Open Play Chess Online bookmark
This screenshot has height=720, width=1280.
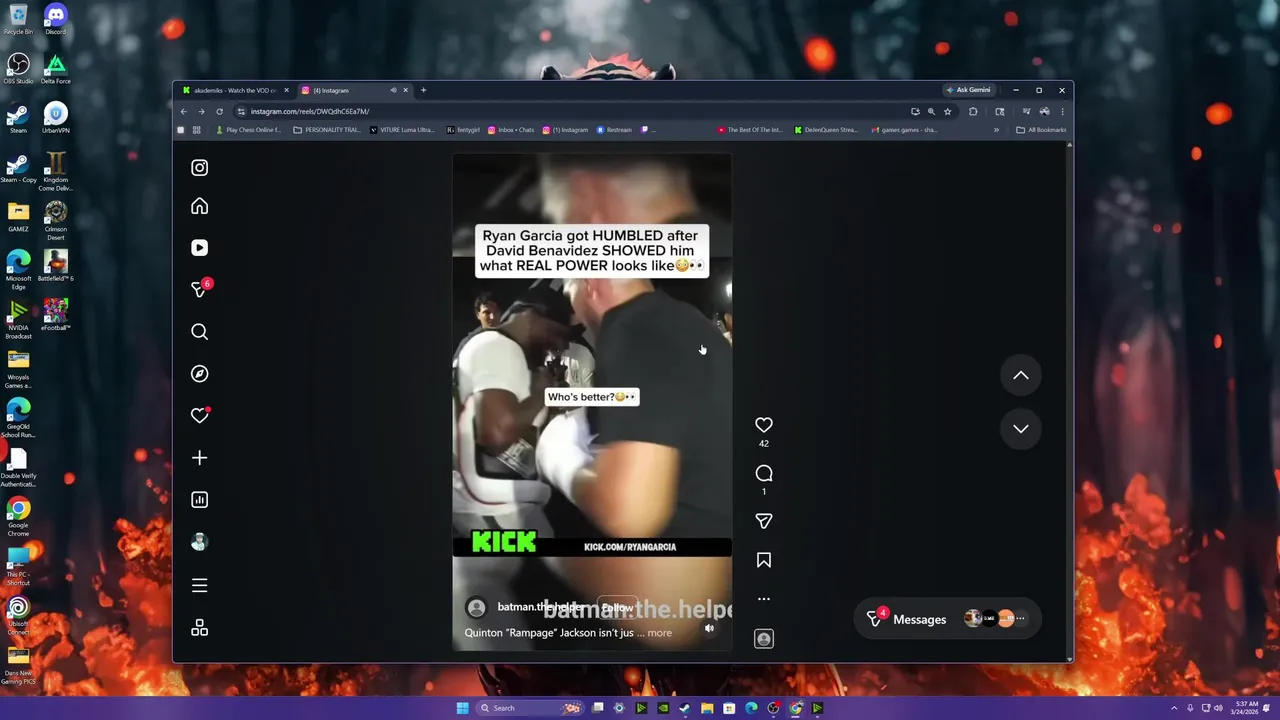pyautogui.click(x=249, y=130)
